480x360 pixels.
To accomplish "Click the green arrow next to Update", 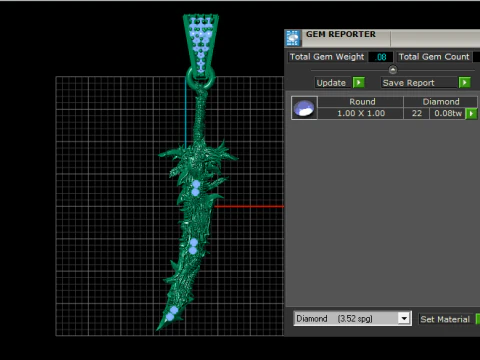I will pyautogui.click(x=359, y=82).
